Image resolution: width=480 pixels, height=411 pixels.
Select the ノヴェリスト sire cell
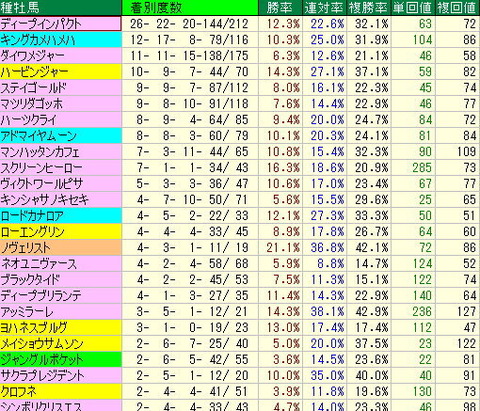[x=61, y=248]
